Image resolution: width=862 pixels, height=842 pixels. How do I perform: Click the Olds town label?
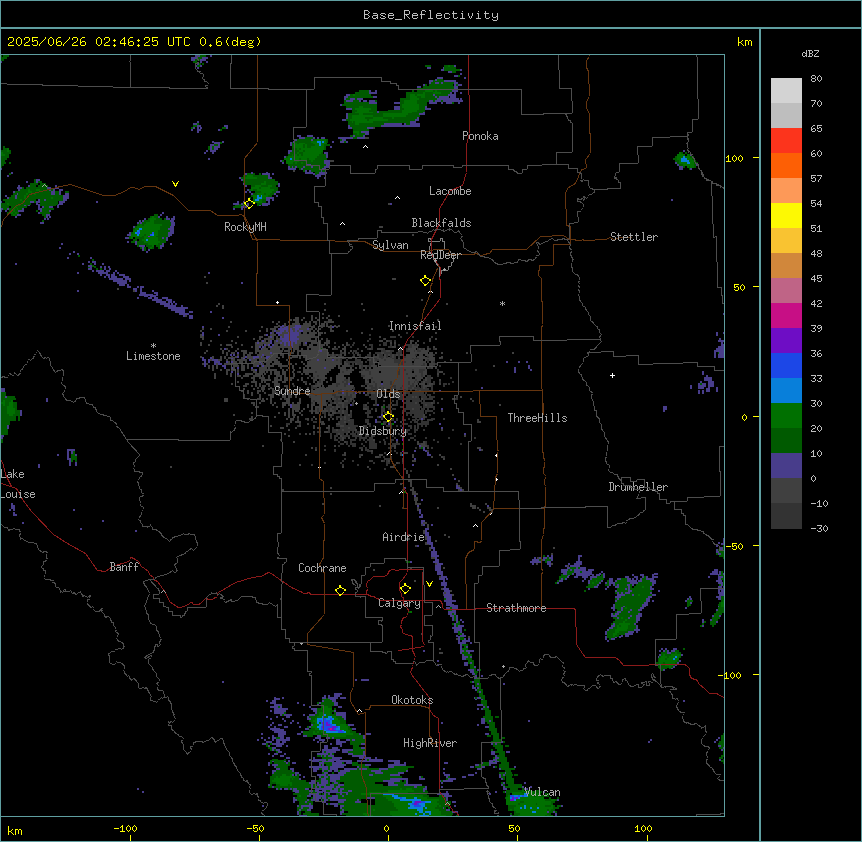pyautogui.click(x=388, y=394)
